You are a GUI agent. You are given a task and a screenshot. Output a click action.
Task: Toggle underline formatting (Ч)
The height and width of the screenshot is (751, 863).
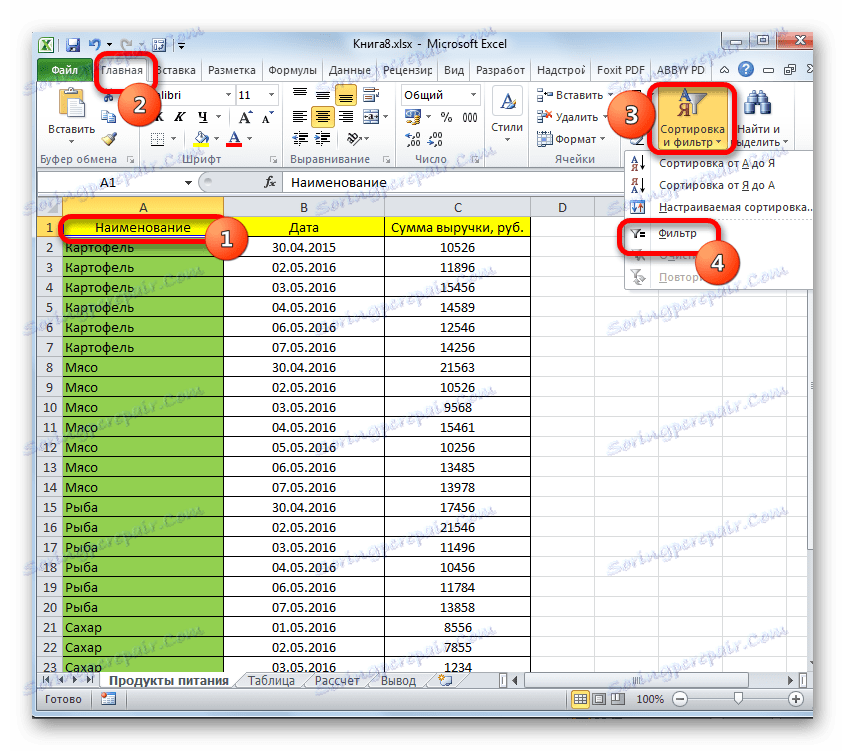pos(203,117)
